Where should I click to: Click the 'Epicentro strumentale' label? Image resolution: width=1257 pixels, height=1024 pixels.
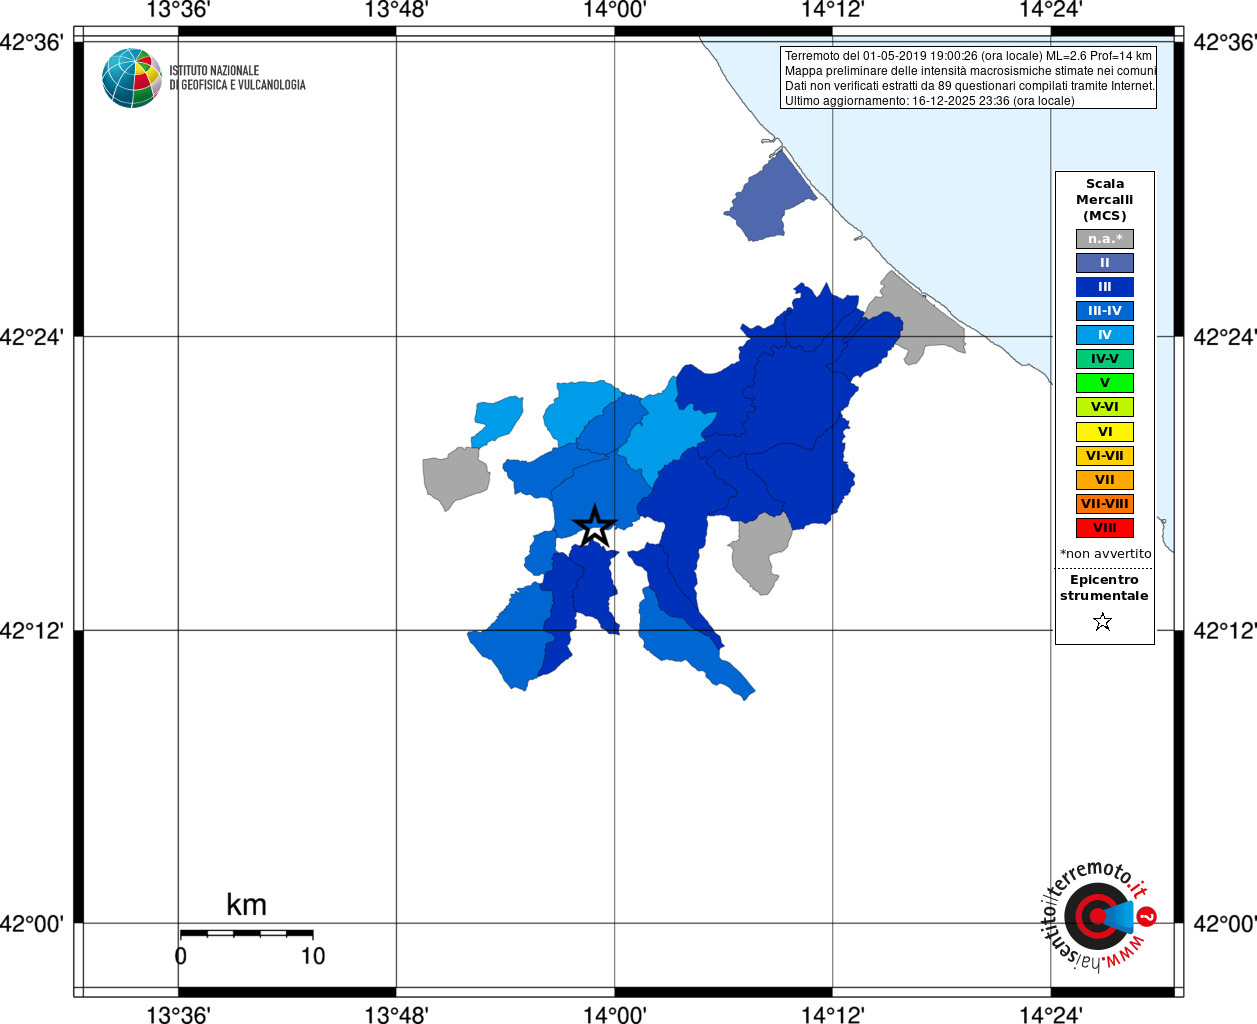1104,588
